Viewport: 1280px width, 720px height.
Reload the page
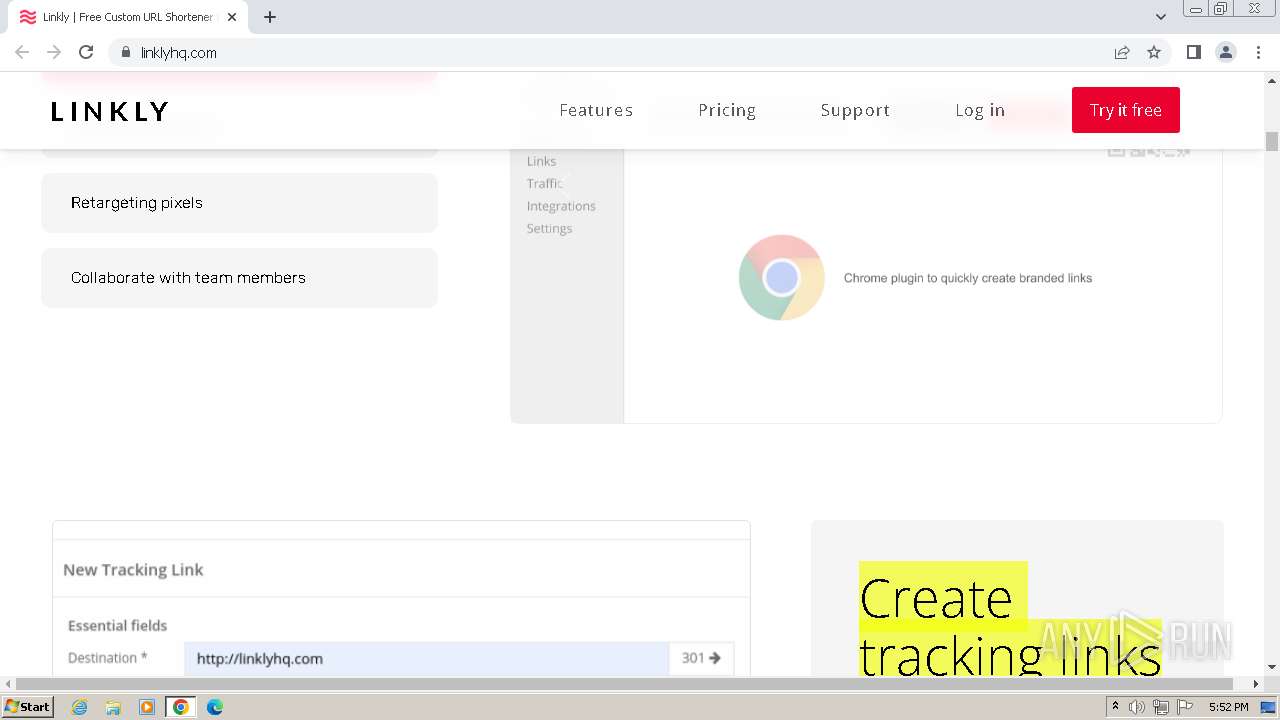(86, 52)
